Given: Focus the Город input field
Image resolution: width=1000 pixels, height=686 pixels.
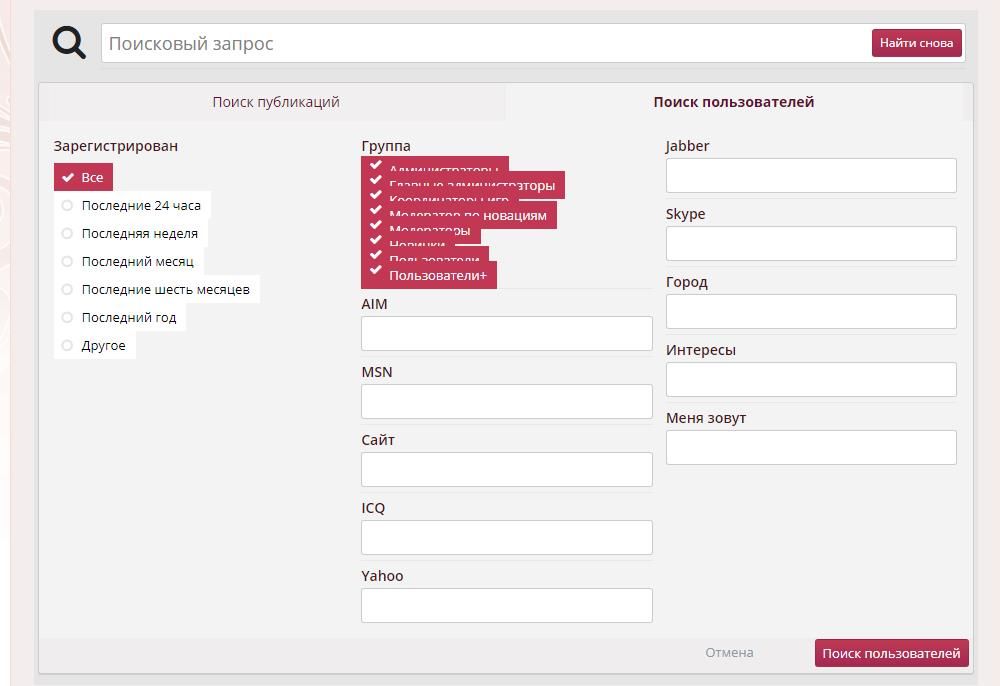Looking at the screenshot, I should pyautogui.click(x=810, y=312).
